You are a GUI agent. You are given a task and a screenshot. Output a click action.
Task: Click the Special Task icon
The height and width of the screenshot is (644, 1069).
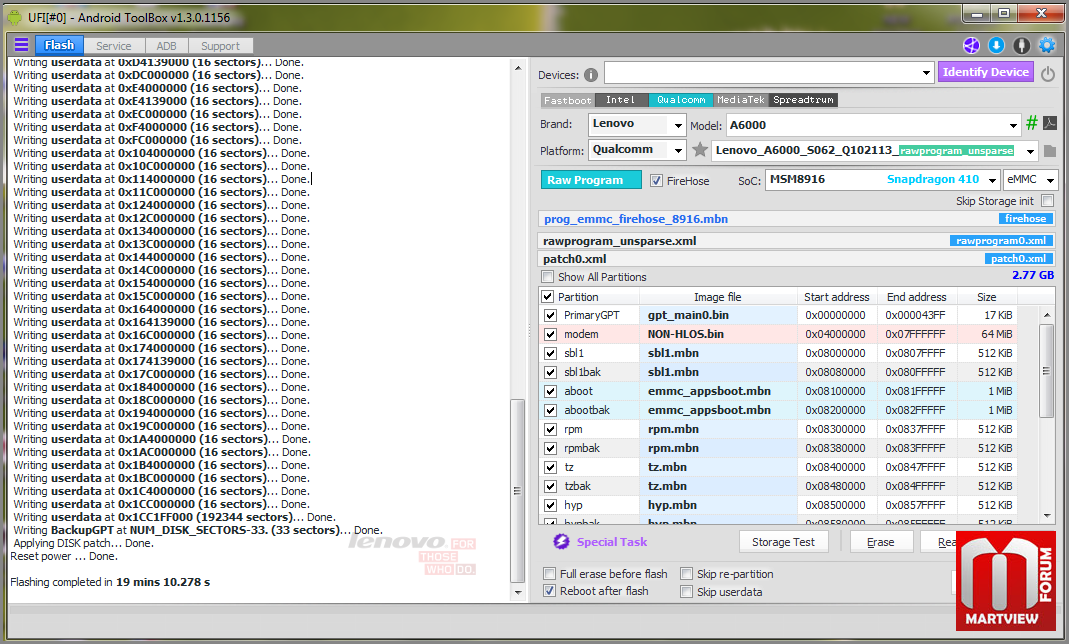pos(561,541)
